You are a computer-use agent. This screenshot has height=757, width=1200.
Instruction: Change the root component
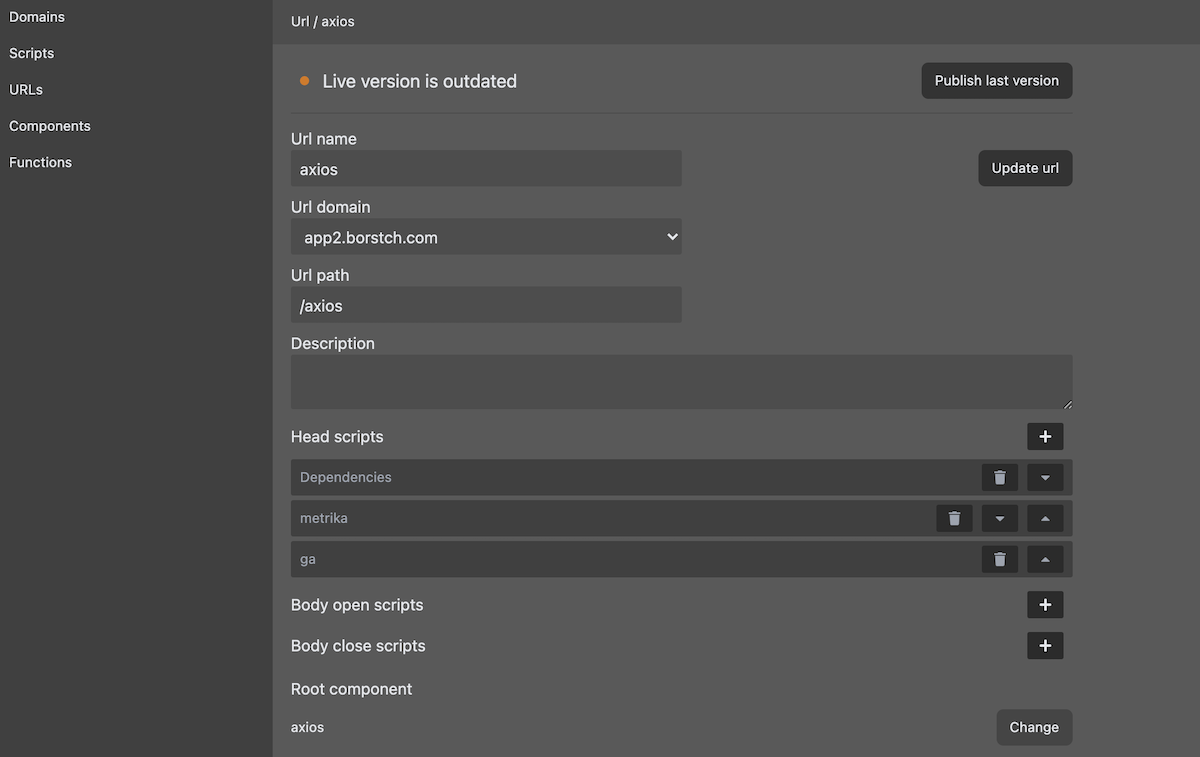pyautogui.click(x=1034, y=728)
